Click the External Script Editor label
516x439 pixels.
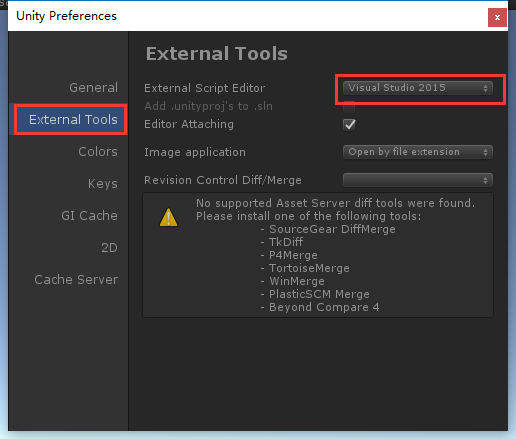pos(205,88)
